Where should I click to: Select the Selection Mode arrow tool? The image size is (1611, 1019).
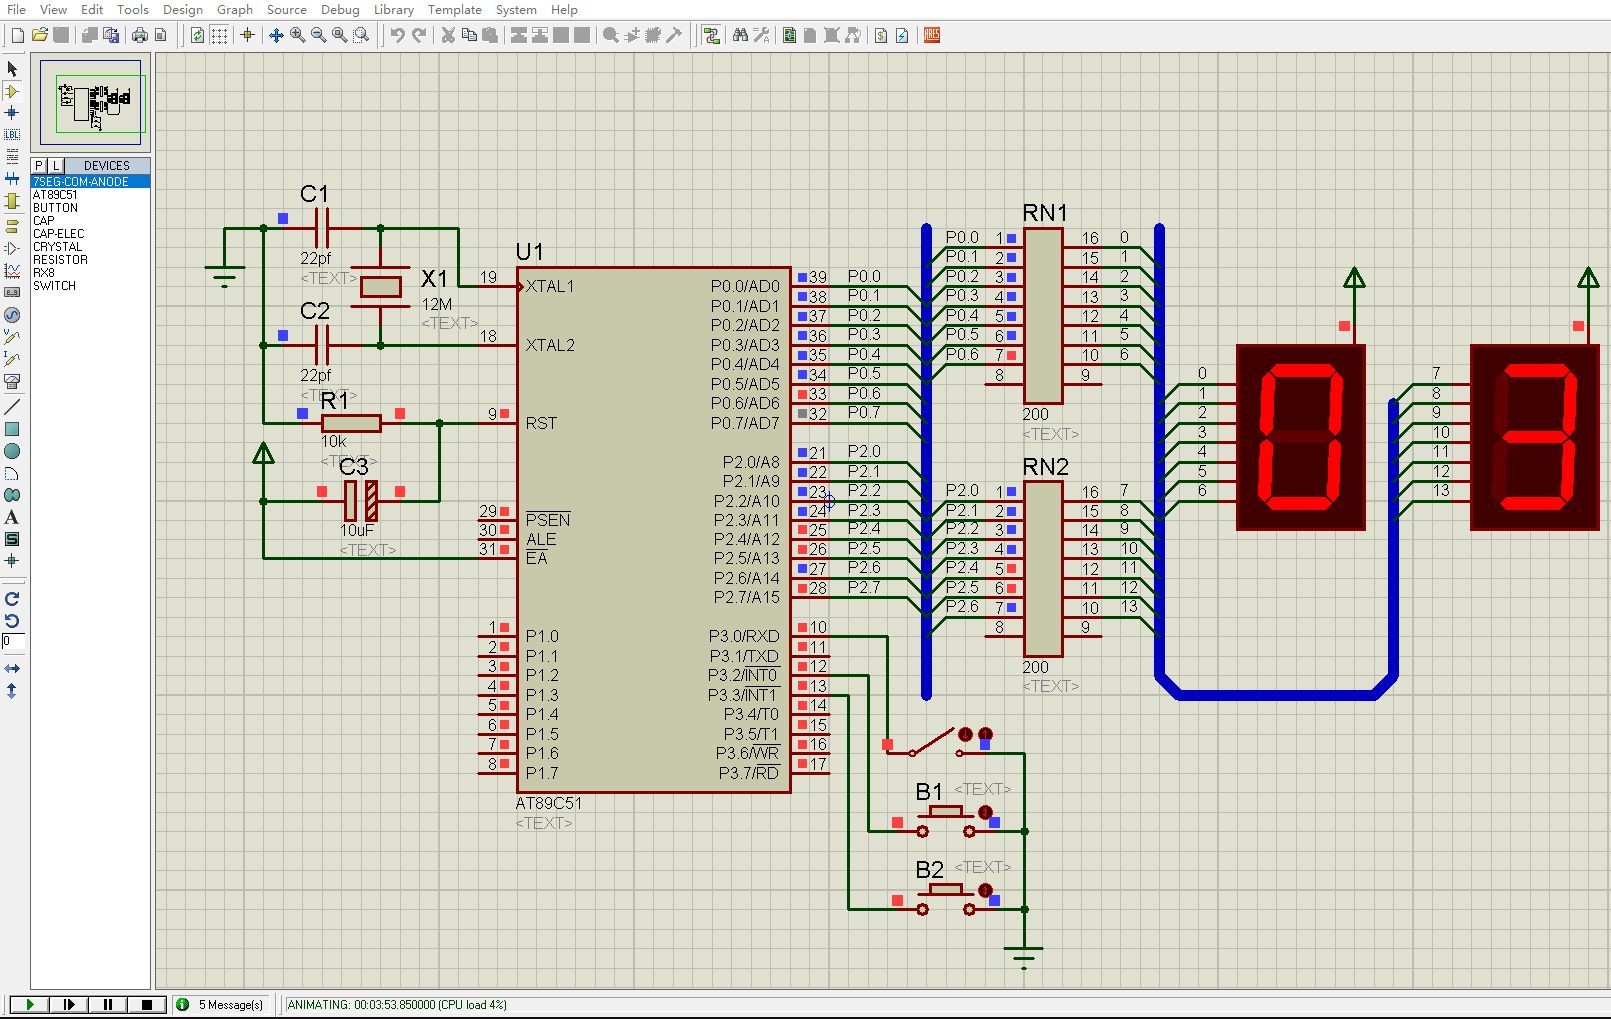[x=12, y=69]
